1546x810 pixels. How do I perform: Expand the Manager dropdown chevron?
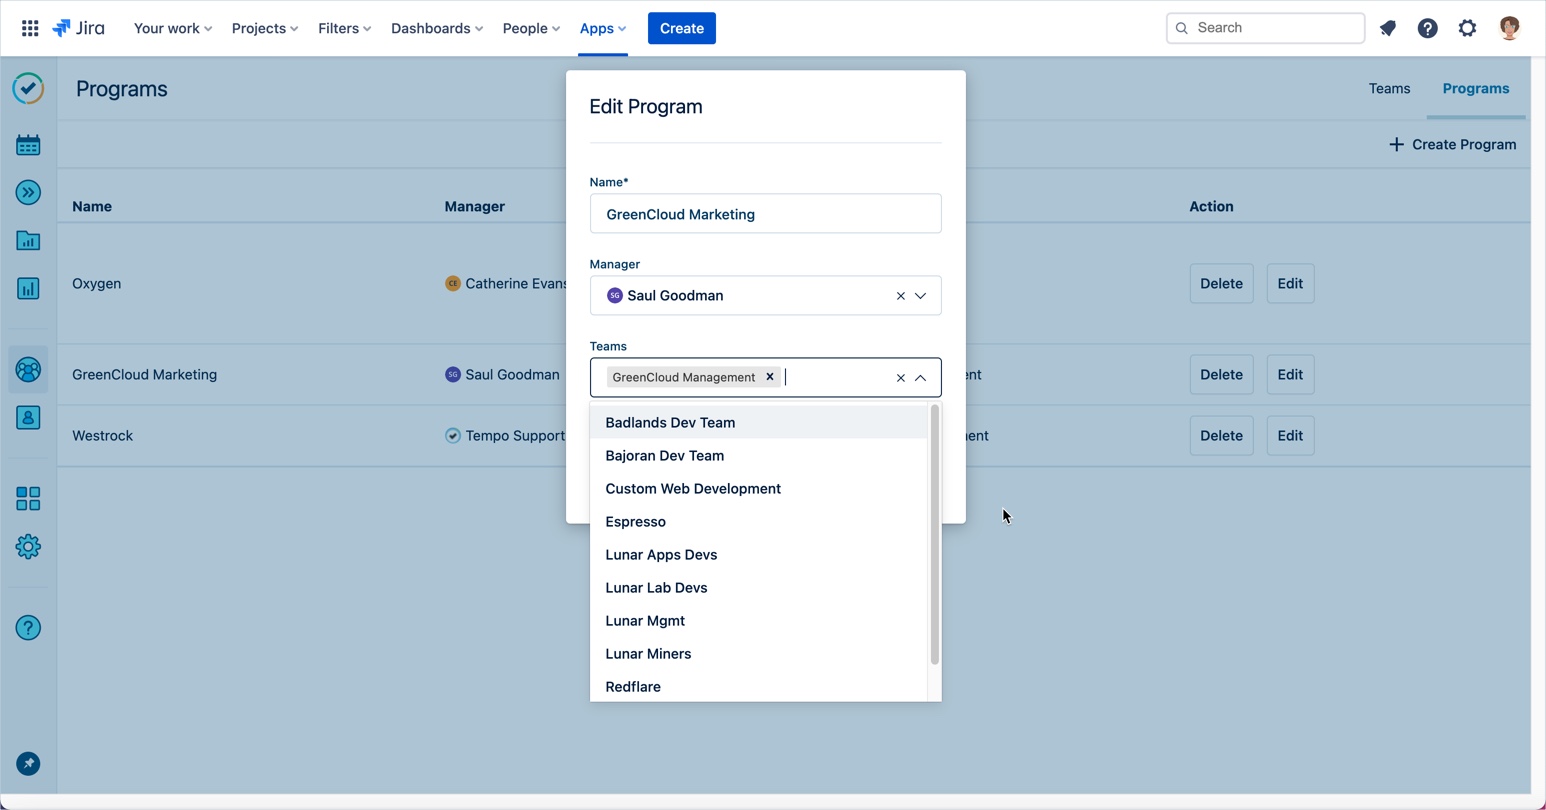[x=921, y=296]
